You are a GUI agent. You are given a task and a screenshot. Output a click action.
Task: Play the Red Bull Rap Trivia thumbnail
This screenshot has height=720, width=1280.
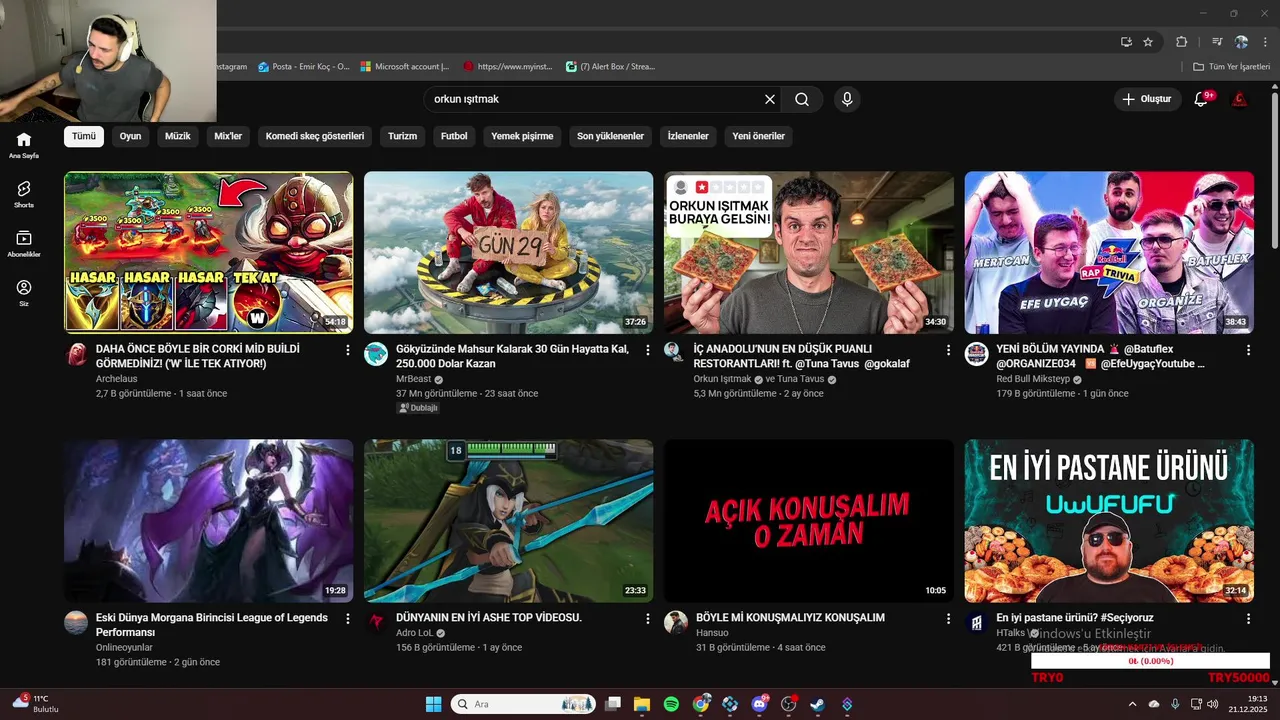1109,252
